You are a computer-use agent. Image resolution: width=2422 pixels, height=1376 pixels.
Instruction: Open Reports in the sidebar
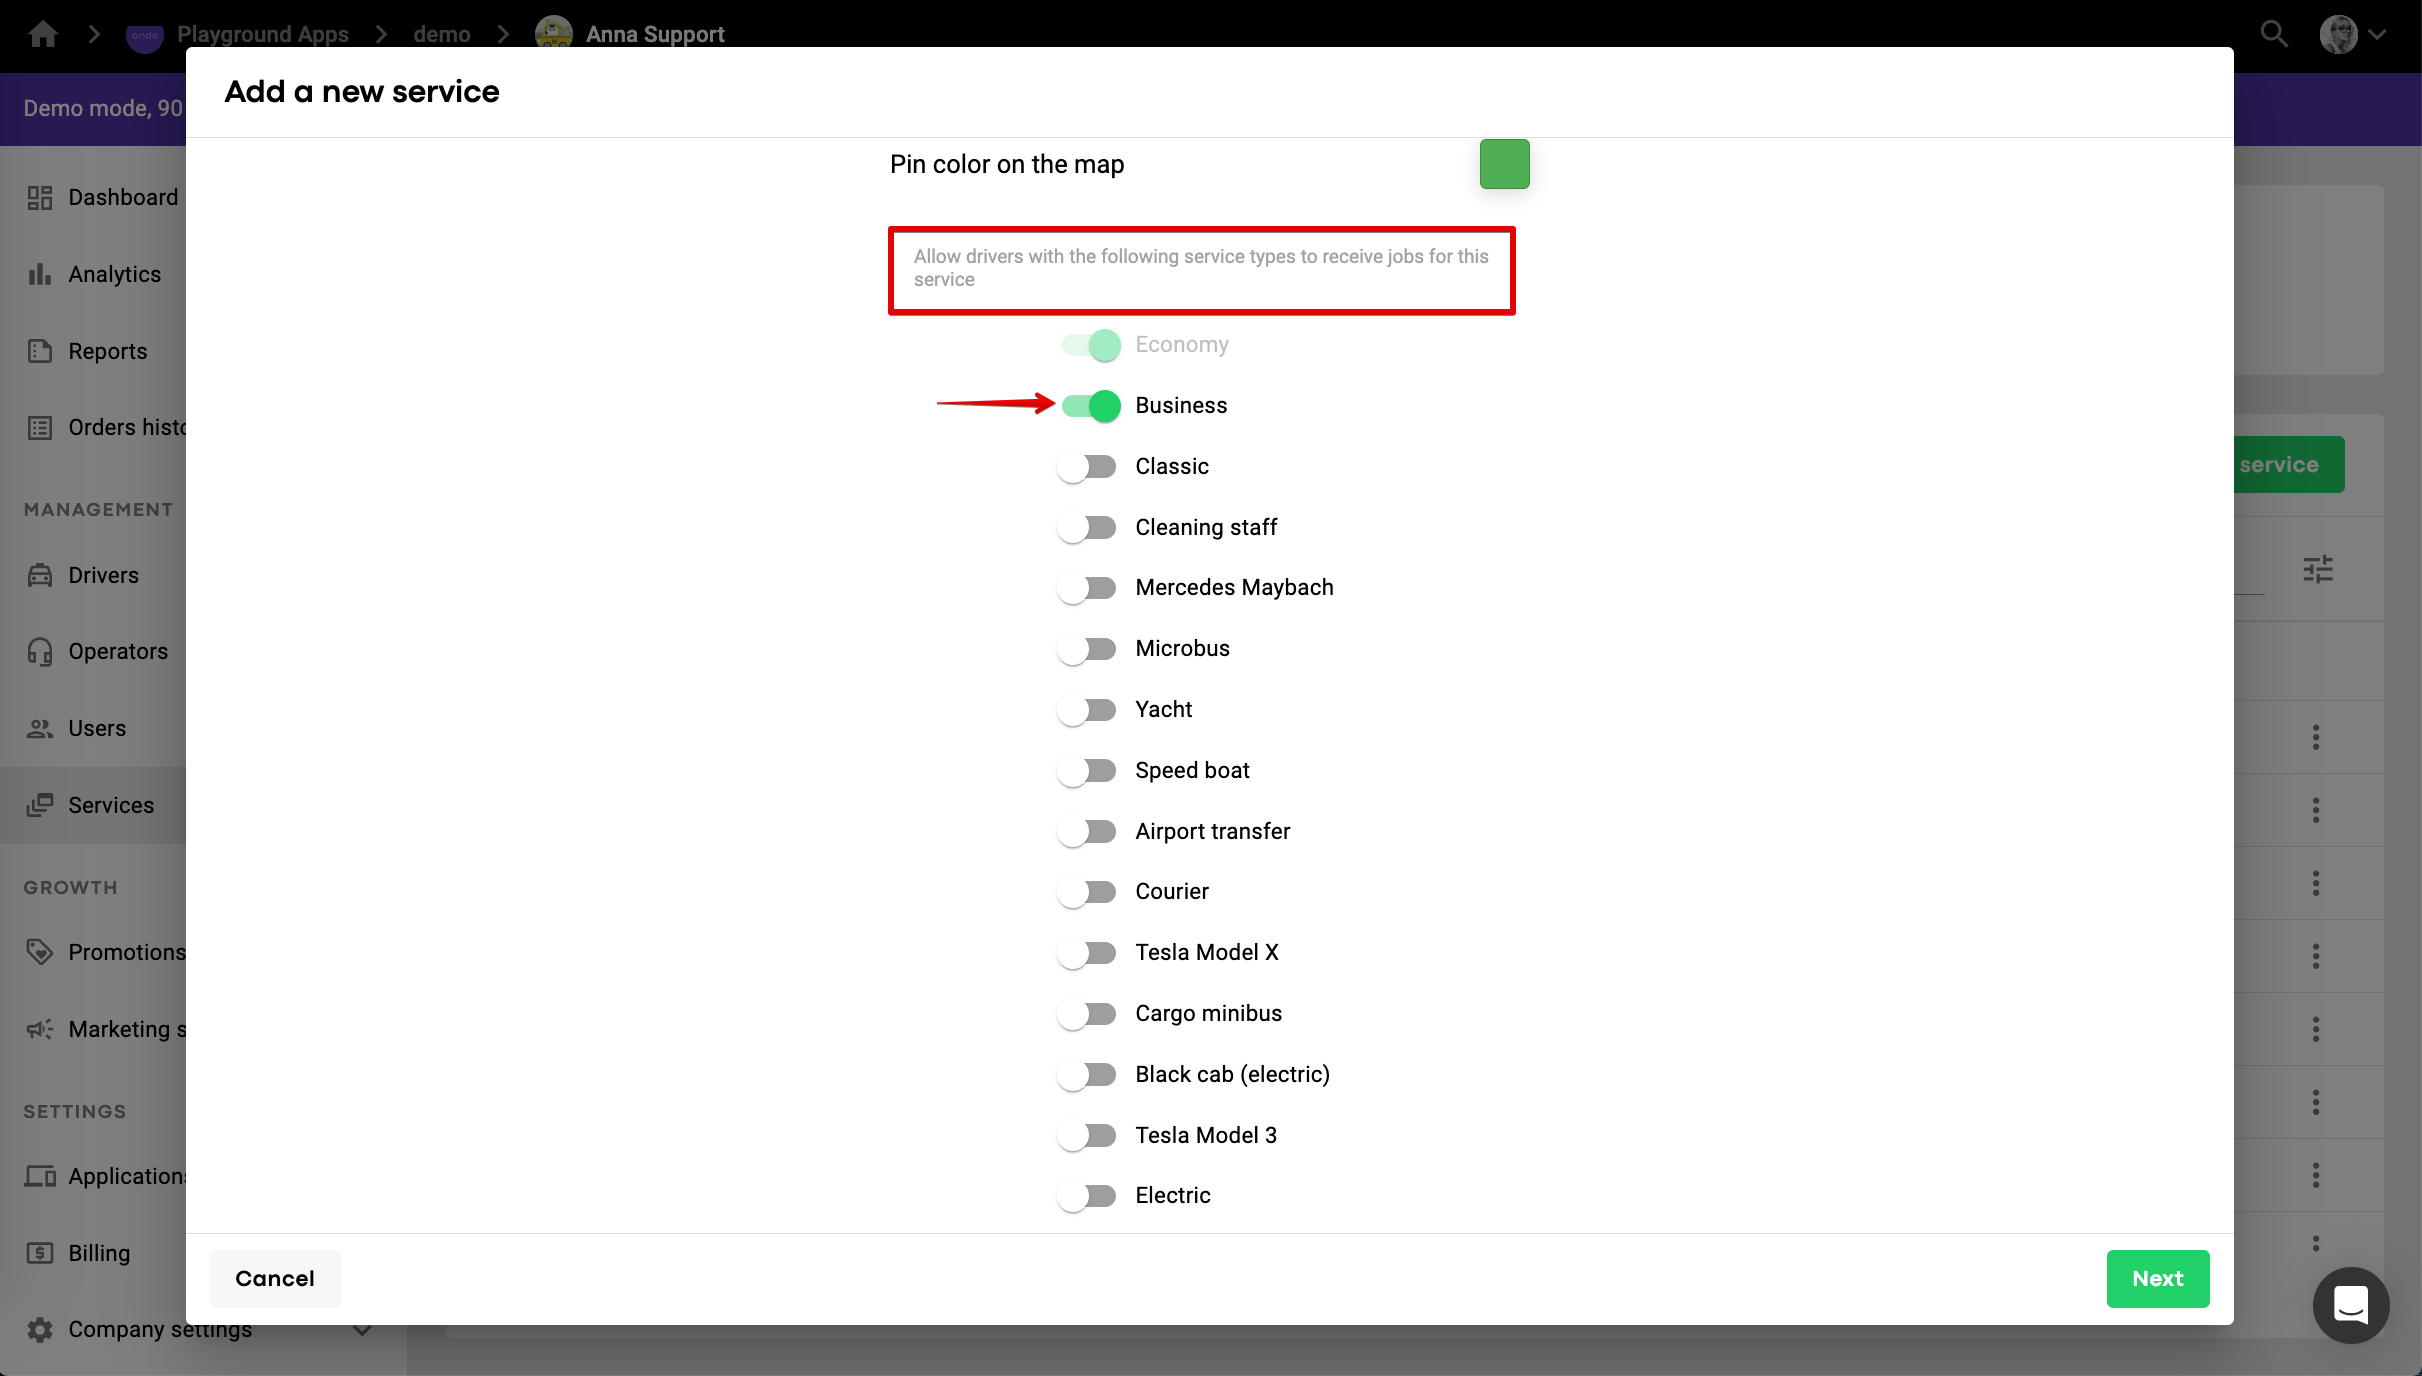point(107,351)
